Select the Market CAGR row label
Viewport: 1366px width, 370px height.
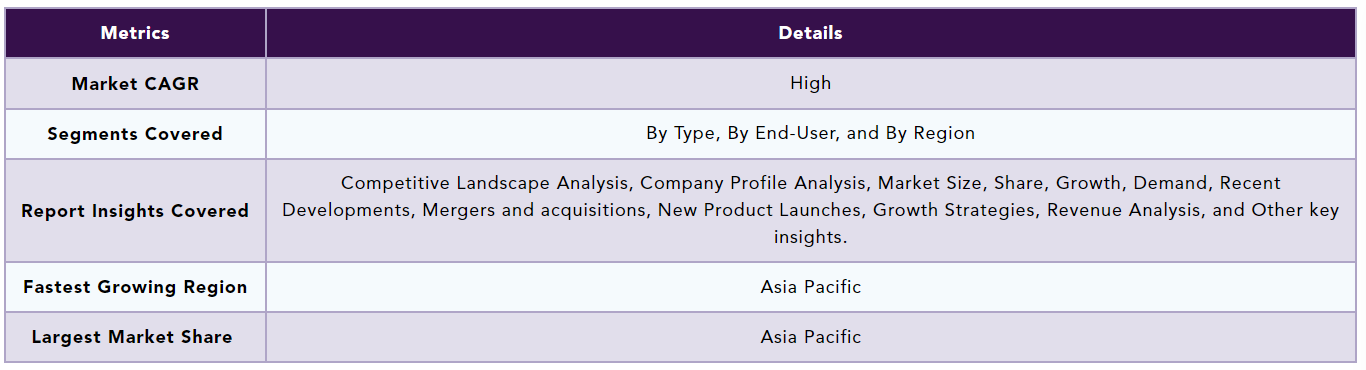pos(135,84)
